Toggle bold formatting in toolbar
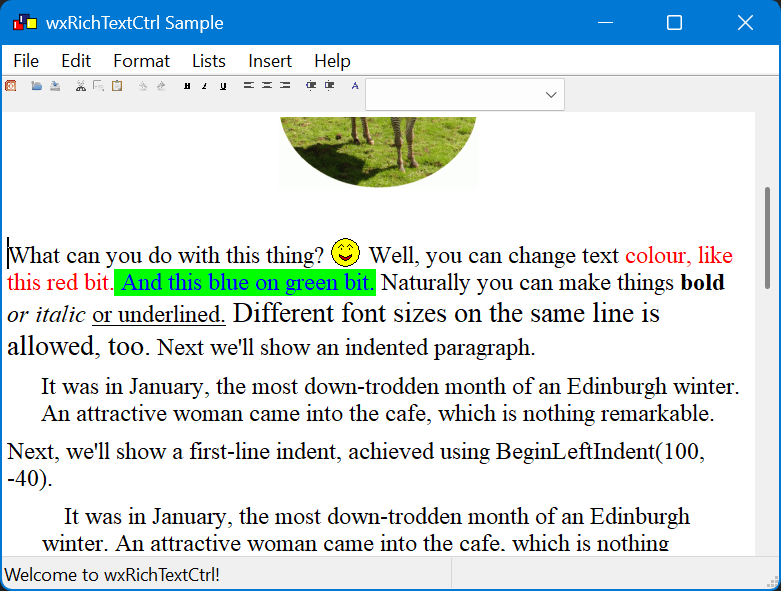 click(x=187, y=86)
